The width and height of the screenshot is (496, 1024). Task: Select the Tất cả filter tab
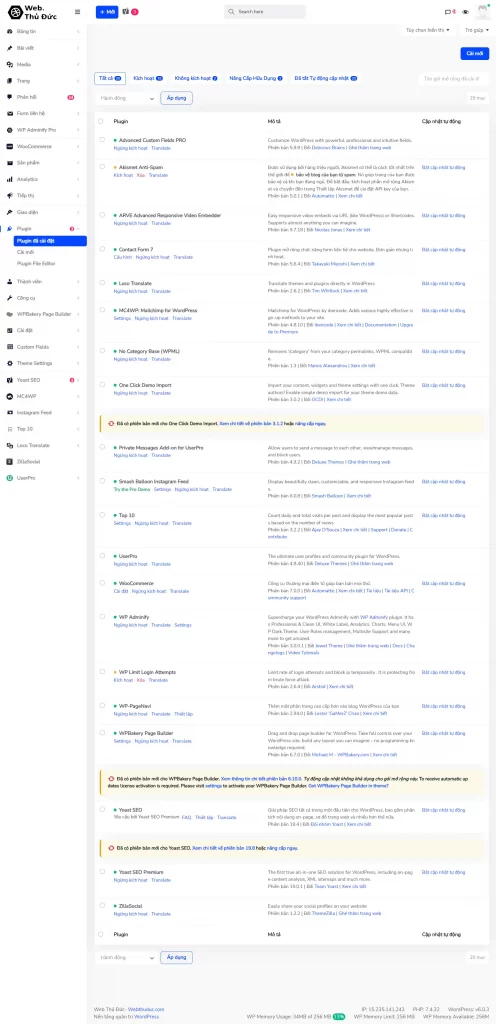click(110, 78)
